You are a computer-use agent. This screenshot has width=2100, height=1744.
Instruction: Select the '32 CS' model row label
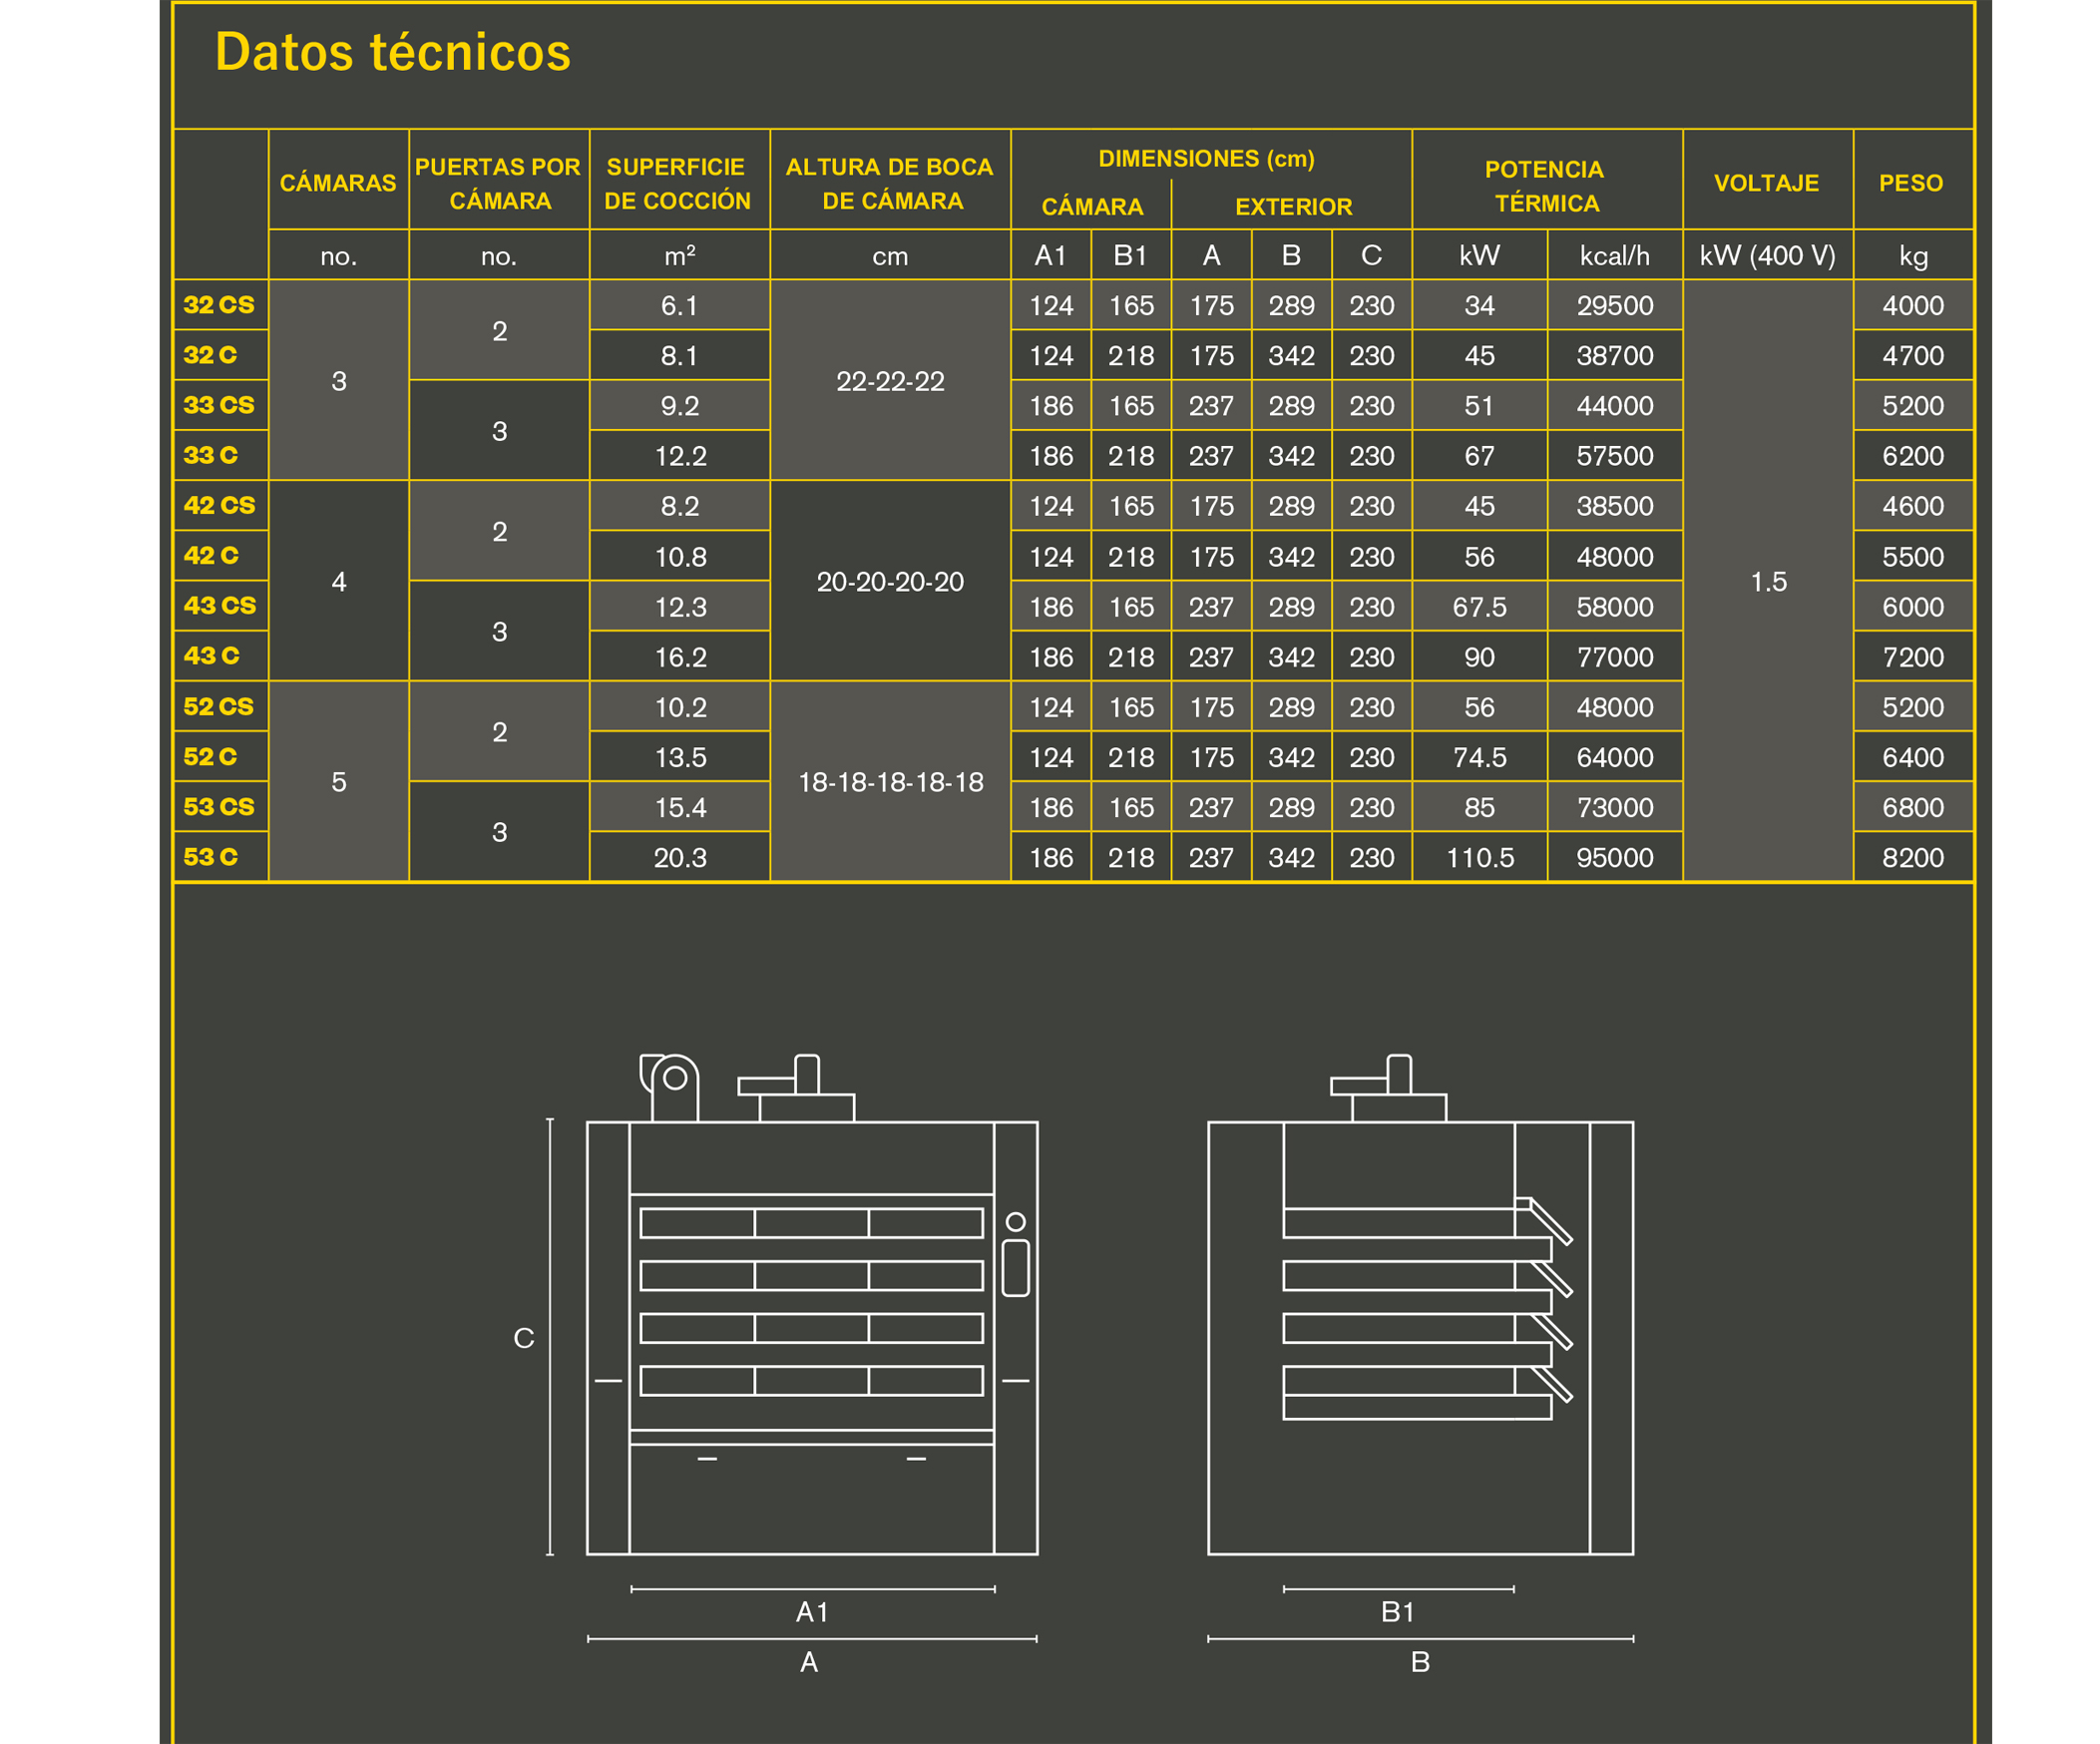tap(219, 305)
